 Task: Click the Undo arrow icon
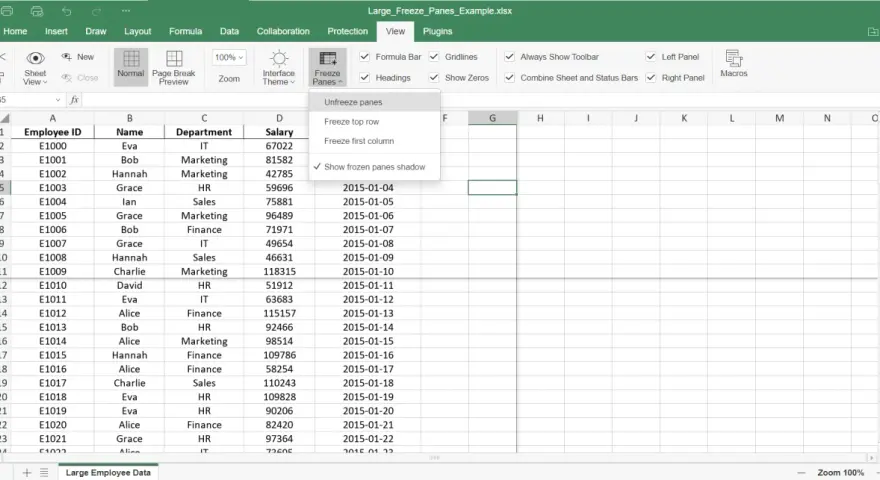(x=67, y=11)
